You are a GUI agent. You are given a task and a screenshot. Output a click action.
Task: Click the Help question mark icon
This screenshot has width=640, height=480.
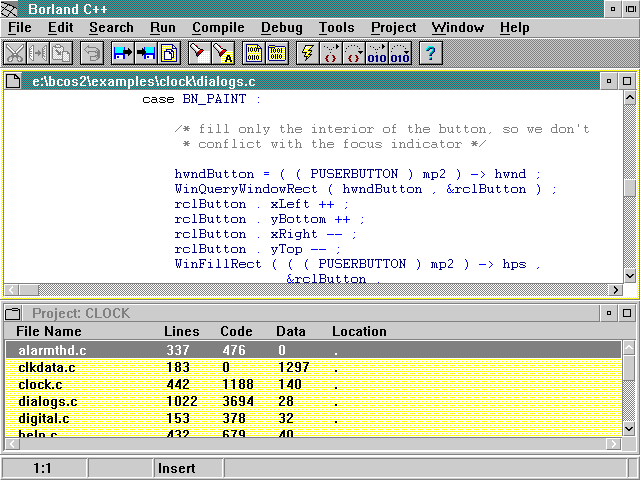pos(431,53)
